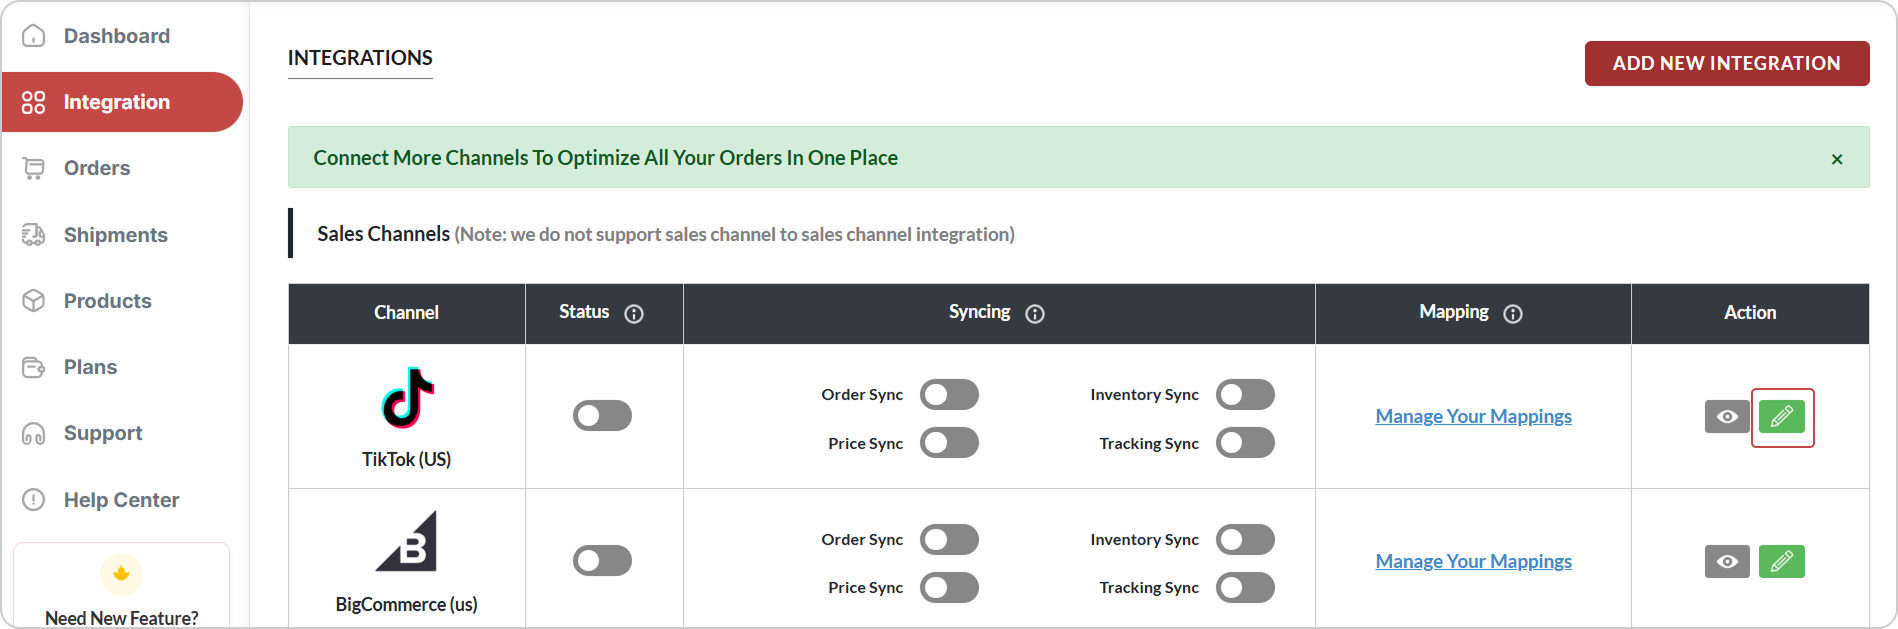
Task: Go to Shipments in the sidebar
Action: coord(115,235)
